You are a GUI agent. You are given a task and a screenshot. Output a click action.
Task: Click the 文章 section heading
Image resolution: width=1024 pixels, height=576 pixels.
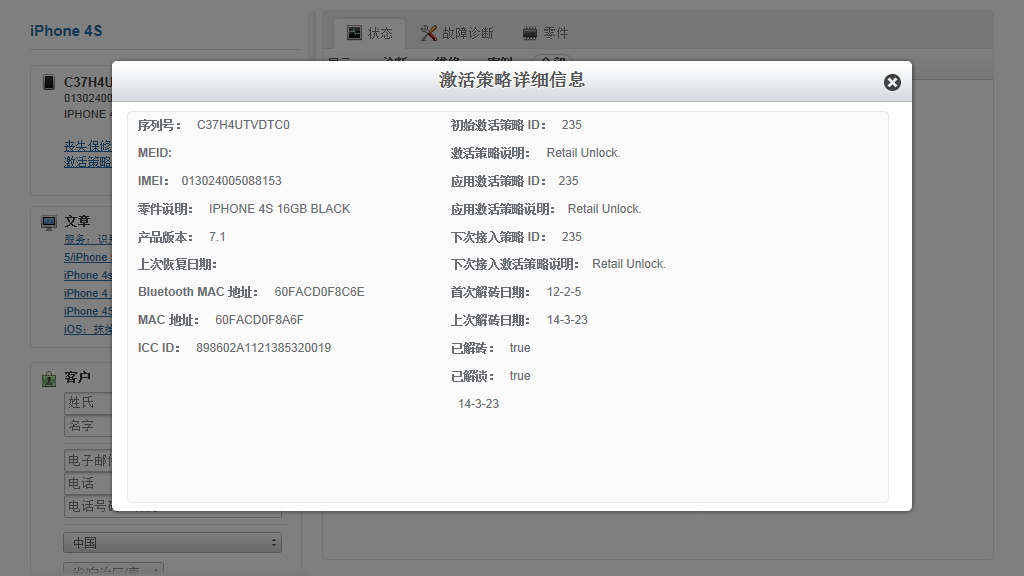click(x=77, y=222)
